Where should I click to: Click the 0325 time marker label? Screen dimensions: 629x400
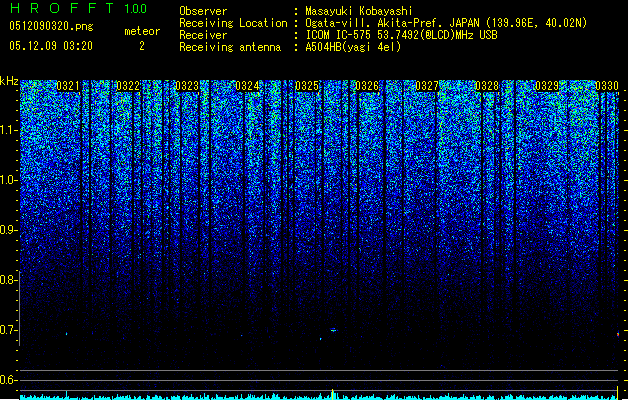pyautogui.click(x=307, y=86)
